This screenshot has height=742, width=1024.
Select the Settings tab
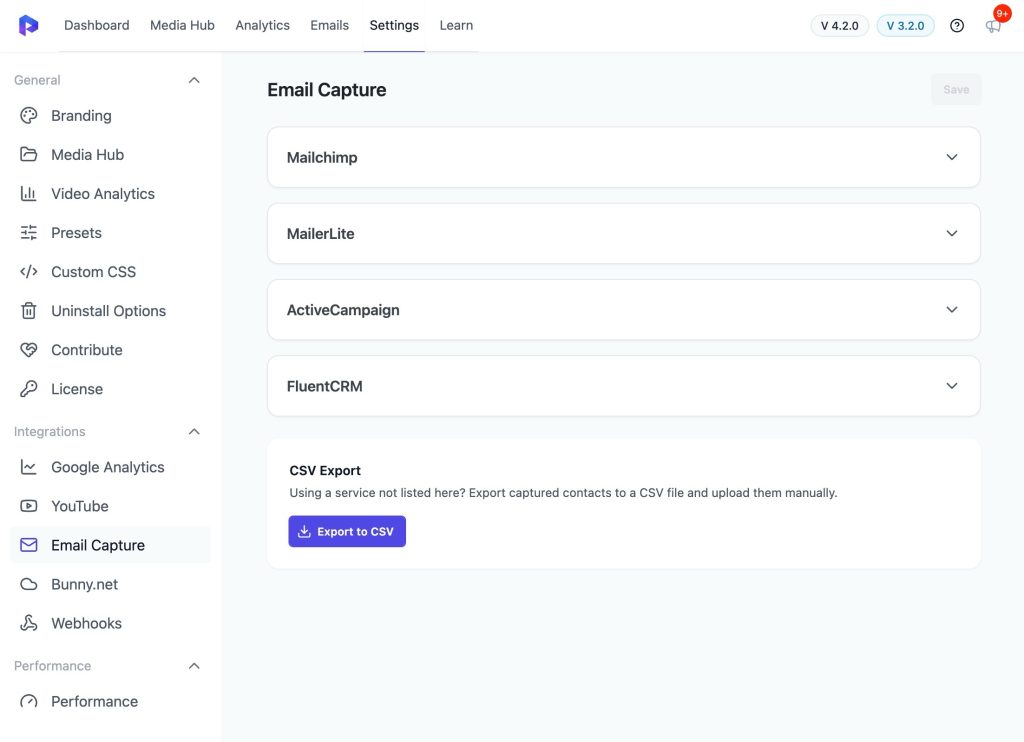pyautogui.click(x=394, y=25)
